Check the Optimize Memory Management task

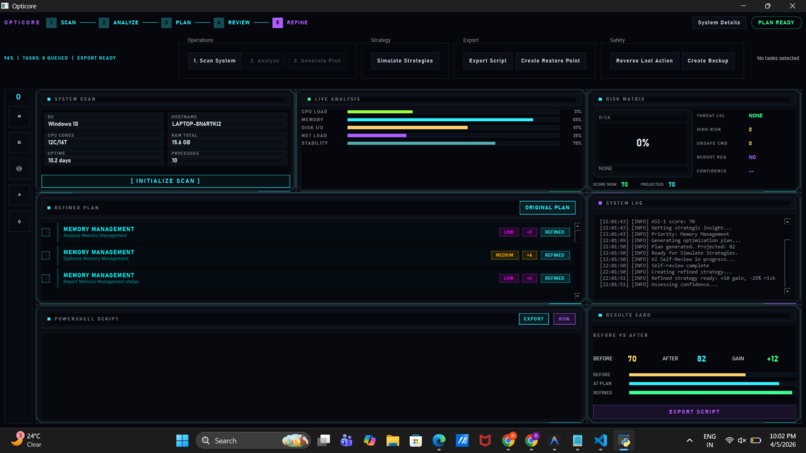(46, 256)
